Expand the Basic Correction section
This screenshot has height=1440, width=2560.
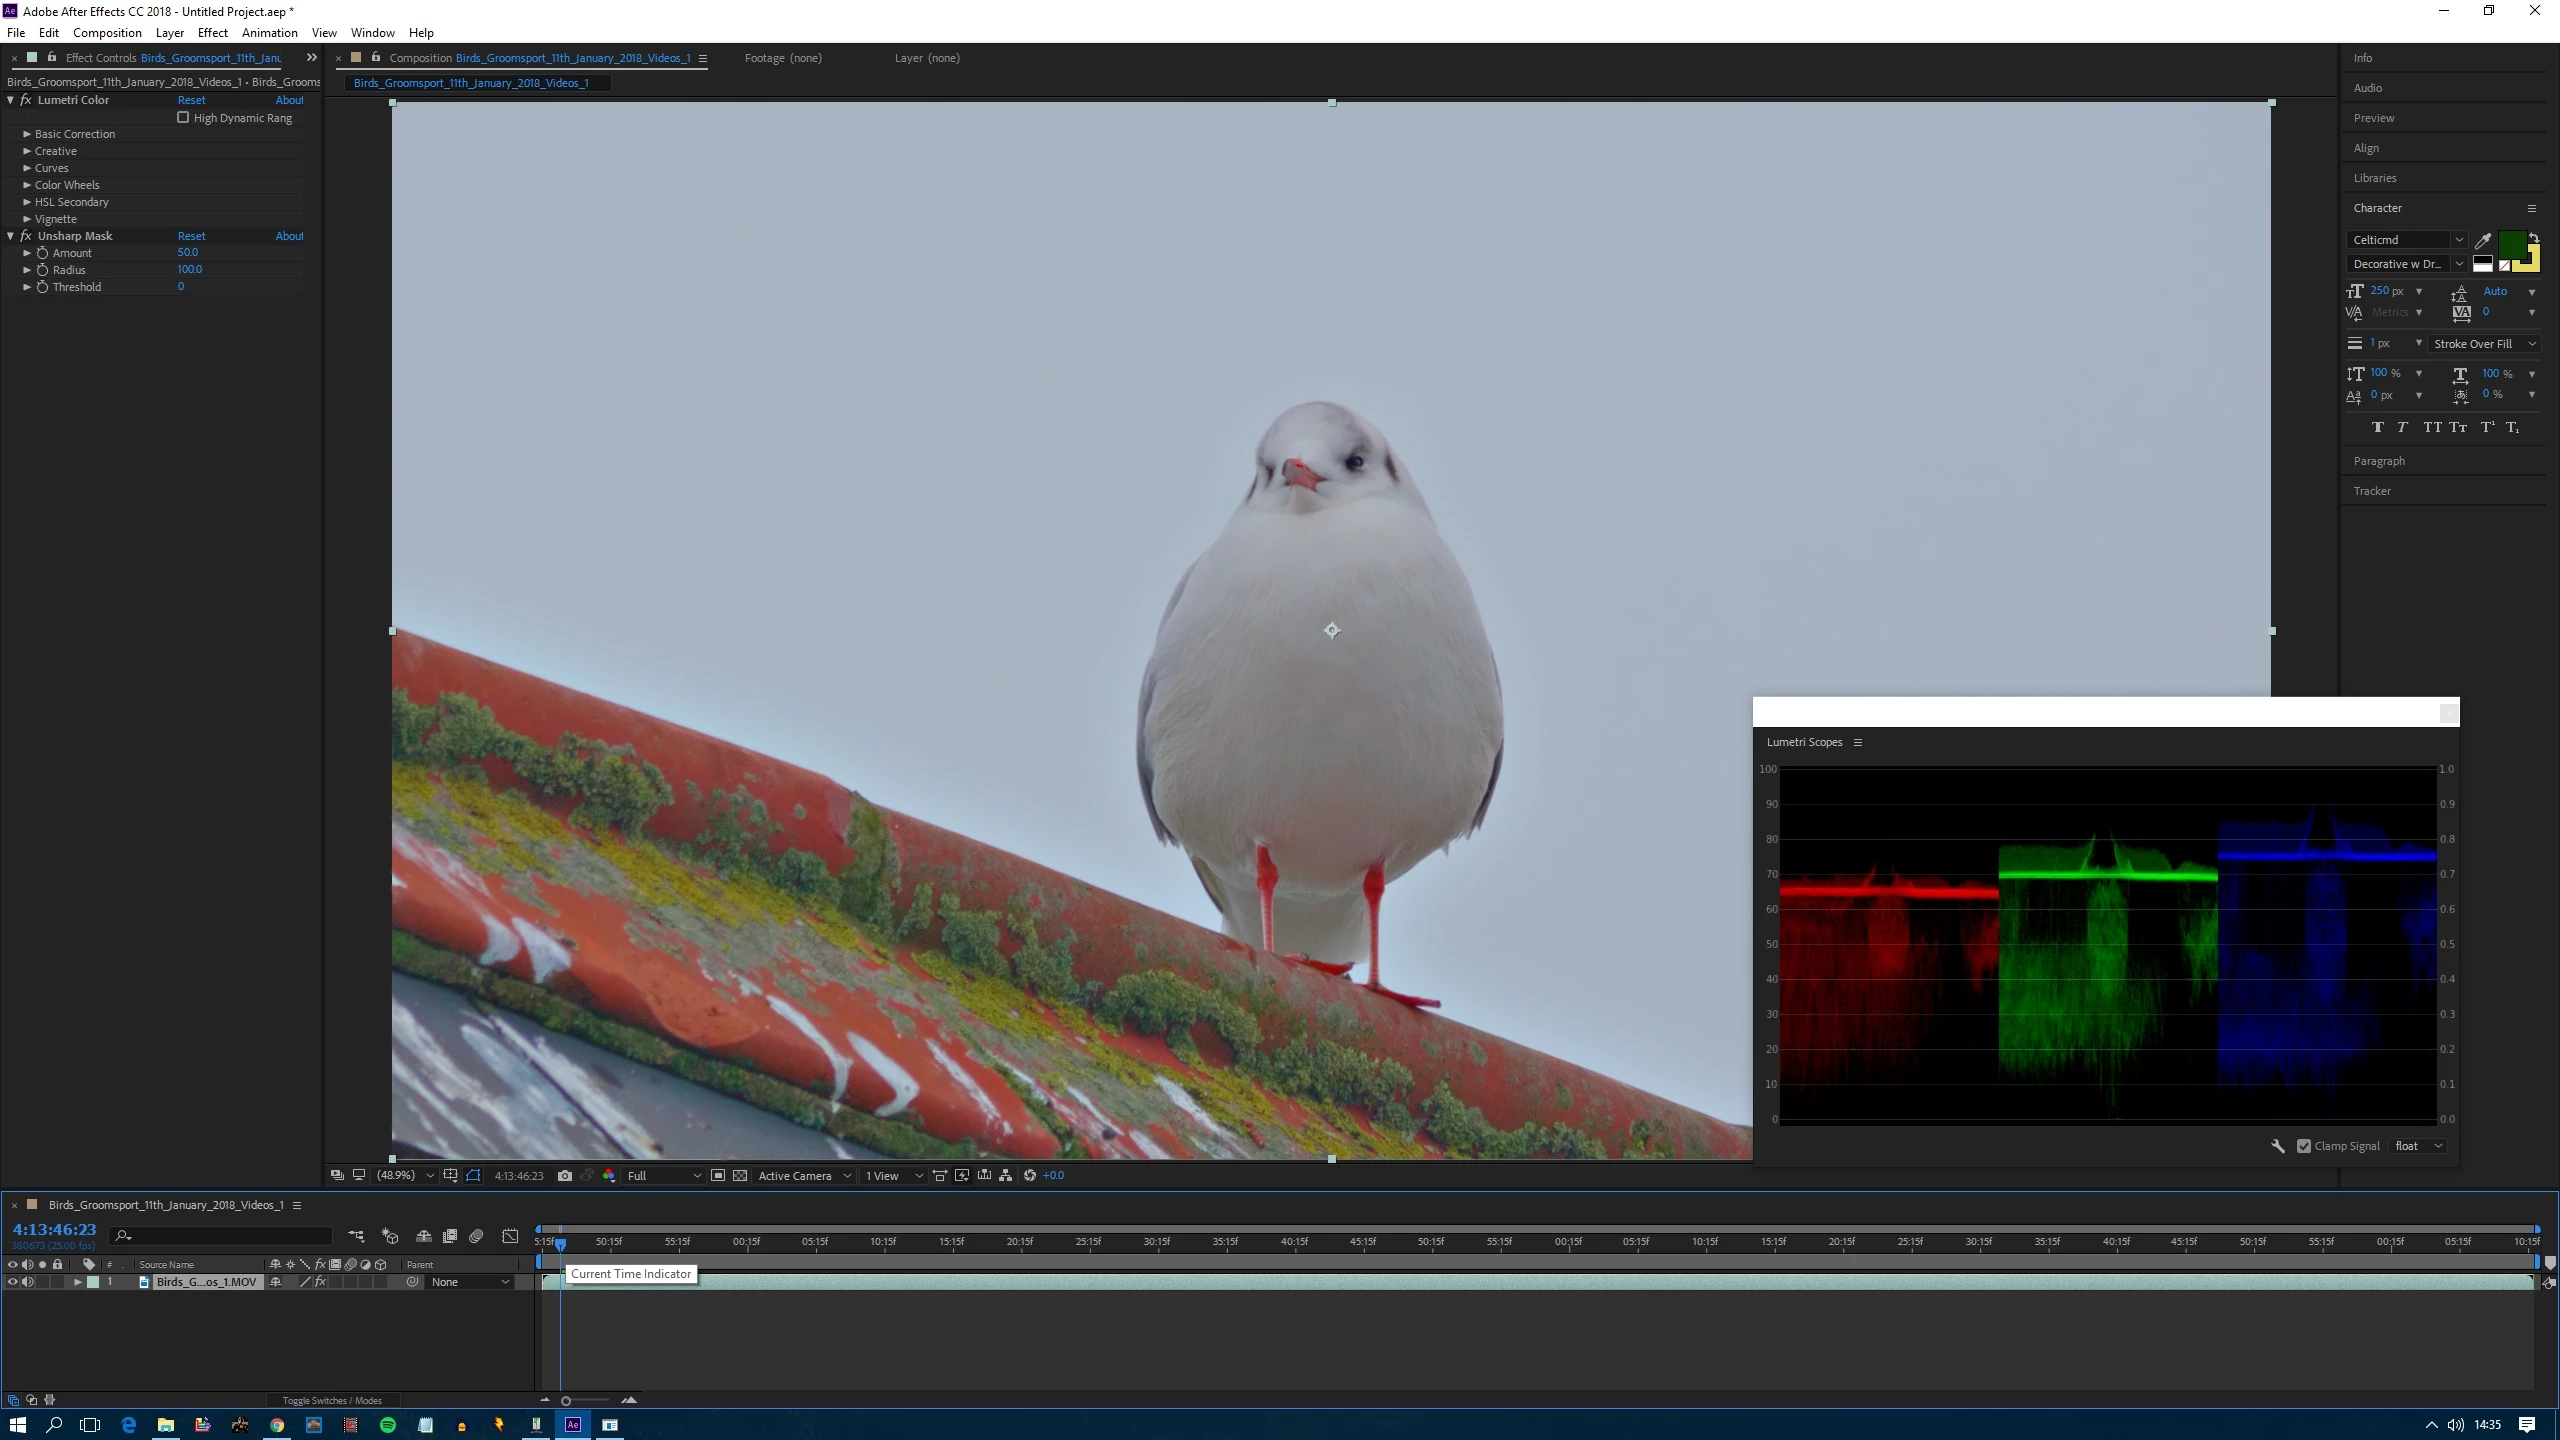(27, 134)
